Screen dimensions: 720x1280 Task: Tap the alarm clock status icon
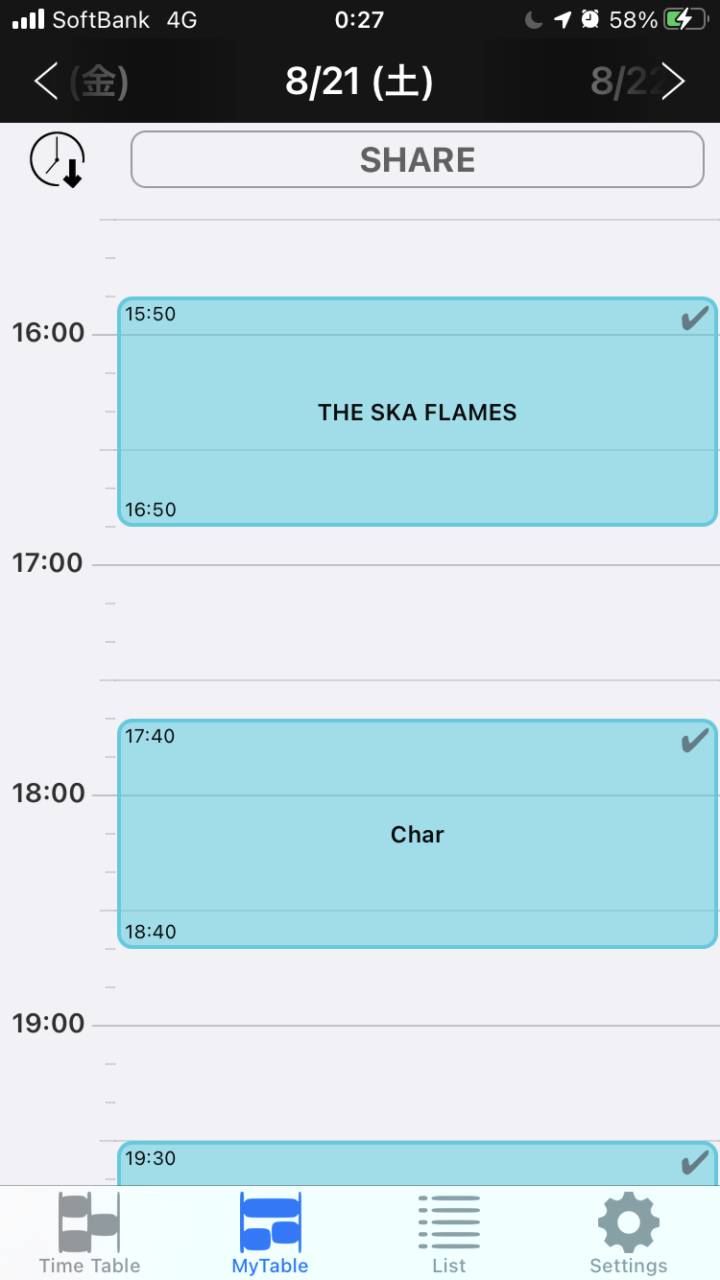coord(590,19)
